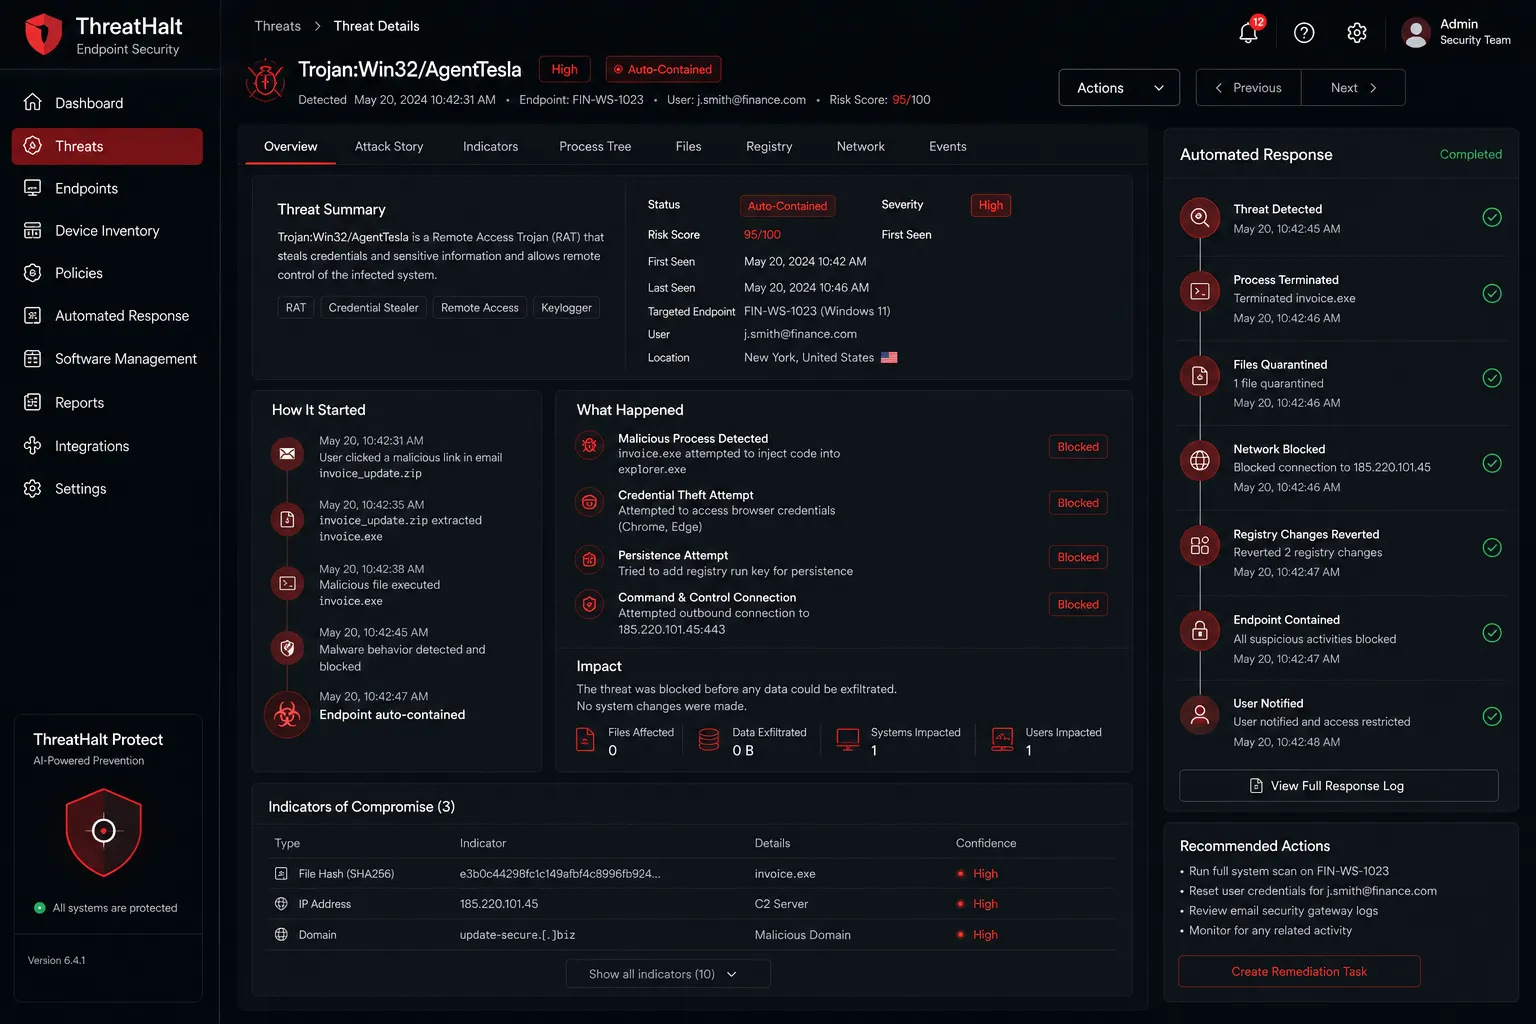Image resolution: width=1536 pixels, height=1024 pixels.
Task: Click the Keylogger tag
Action: (x=566, y=307)
